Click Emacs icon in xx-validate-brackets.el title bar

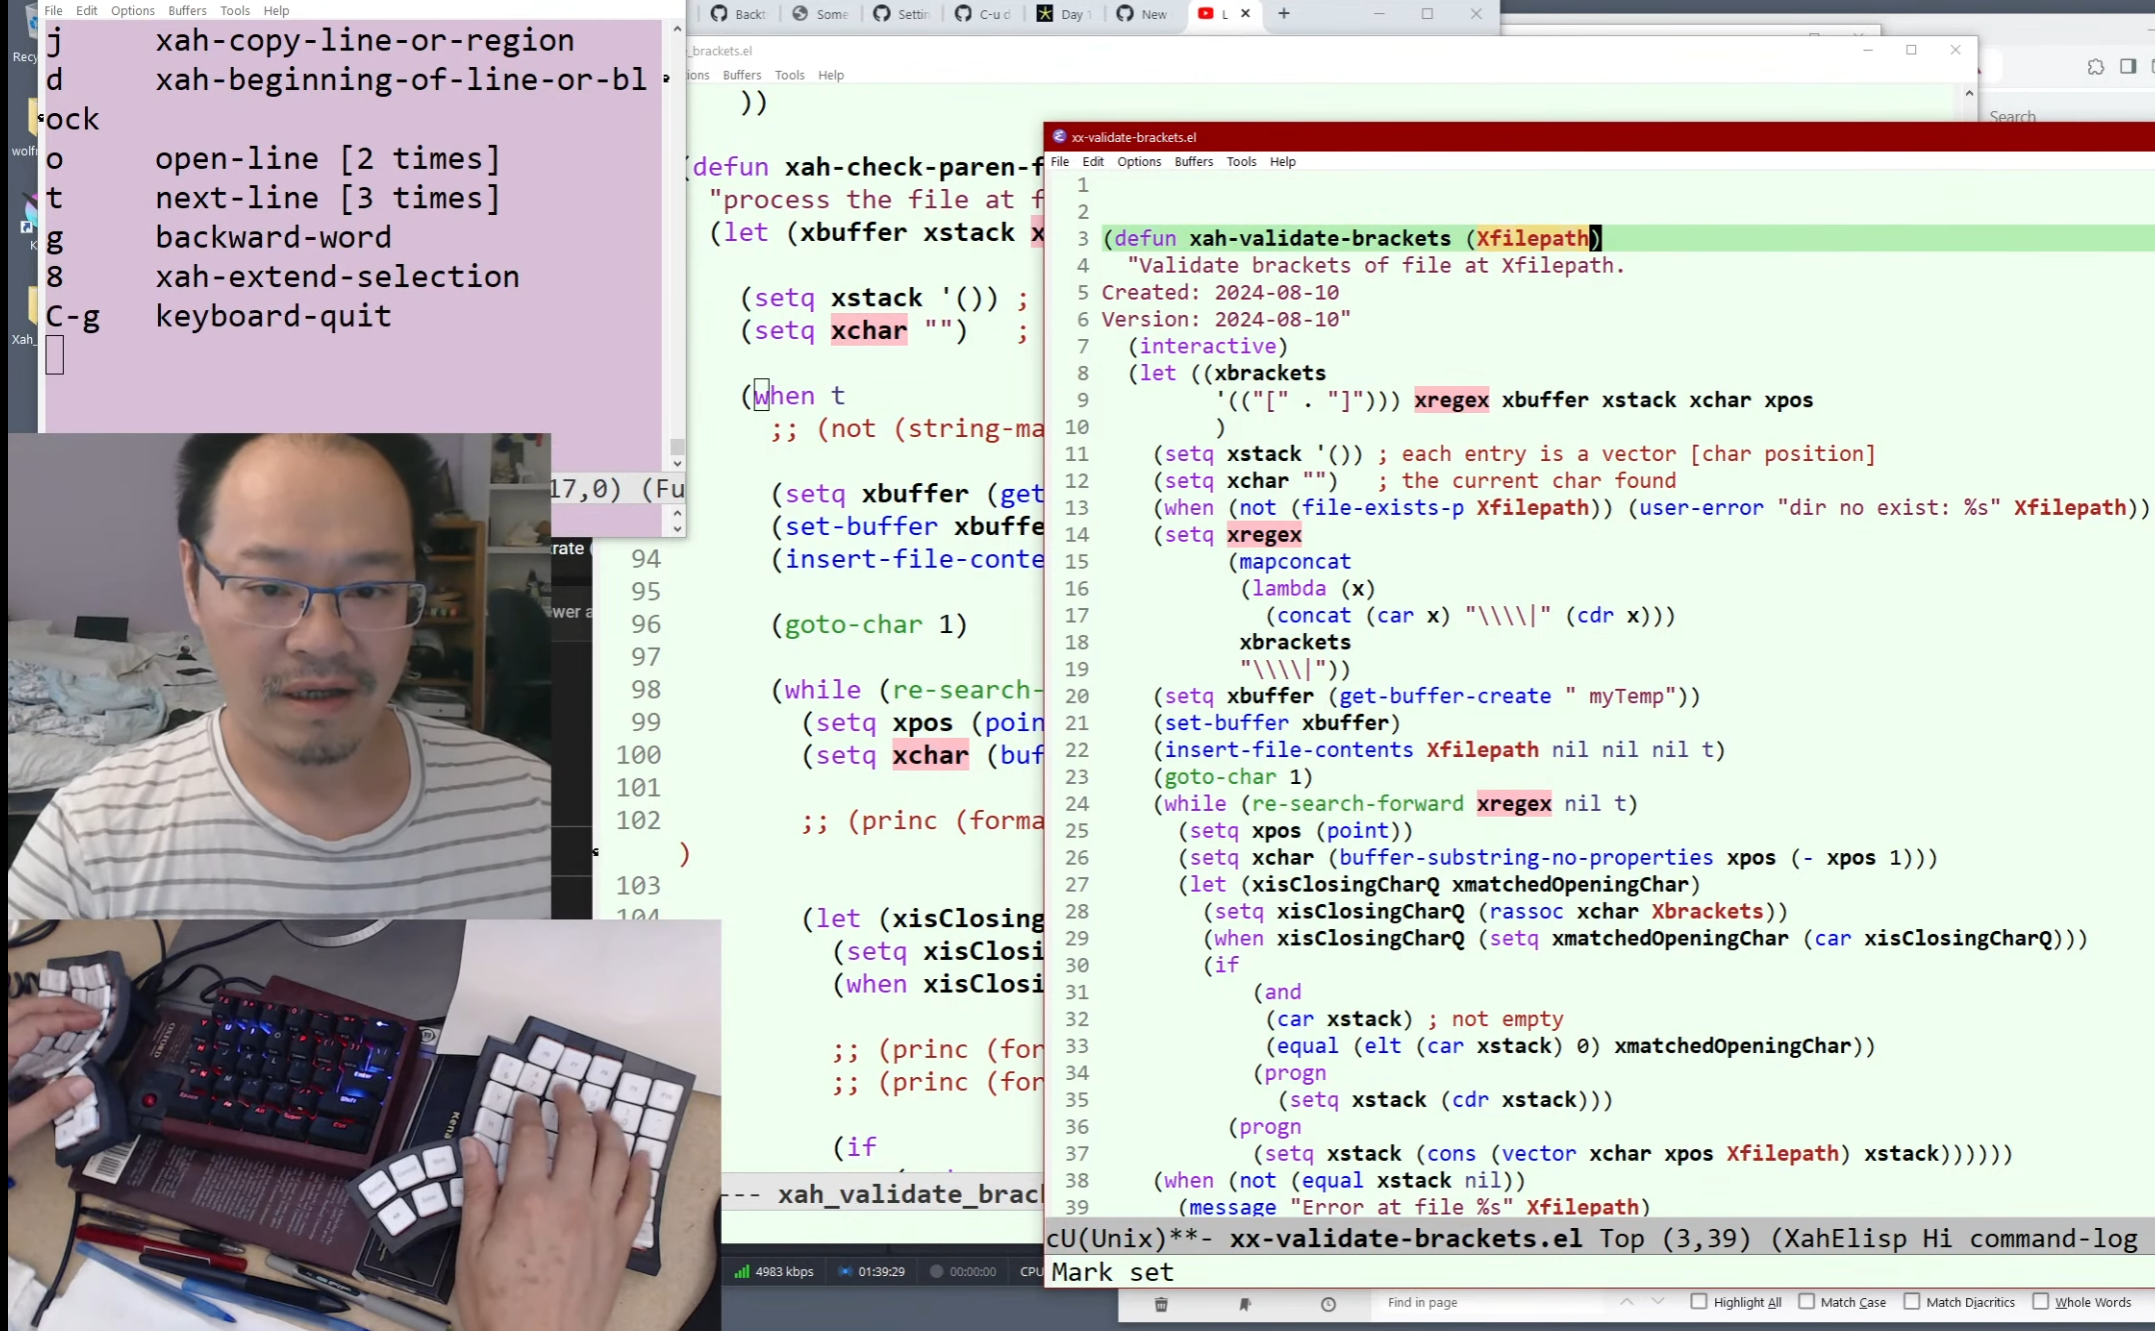tap(1059, 137)
